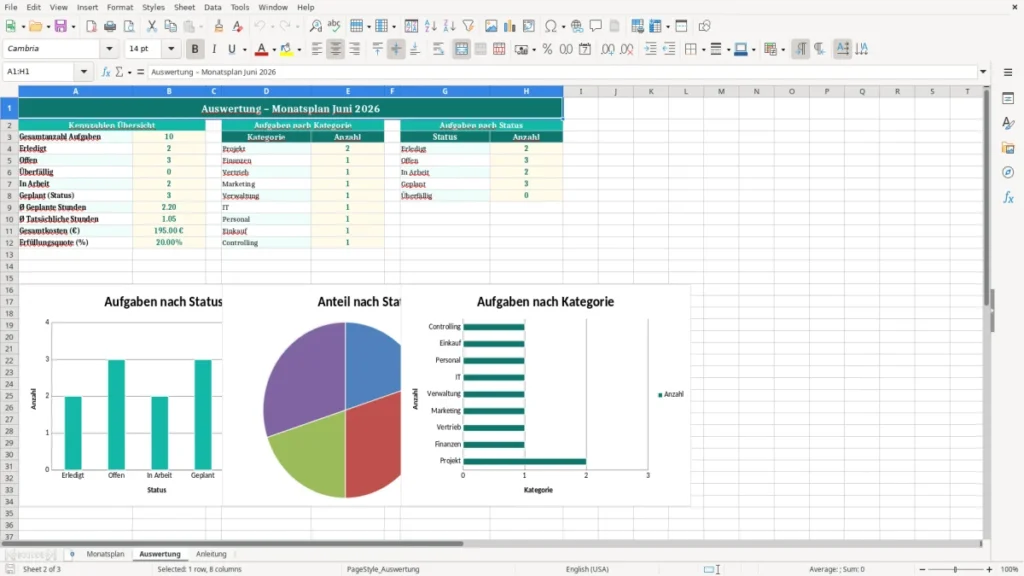Click the Print icon
The image size is (1024, 576).
(110, 26)
